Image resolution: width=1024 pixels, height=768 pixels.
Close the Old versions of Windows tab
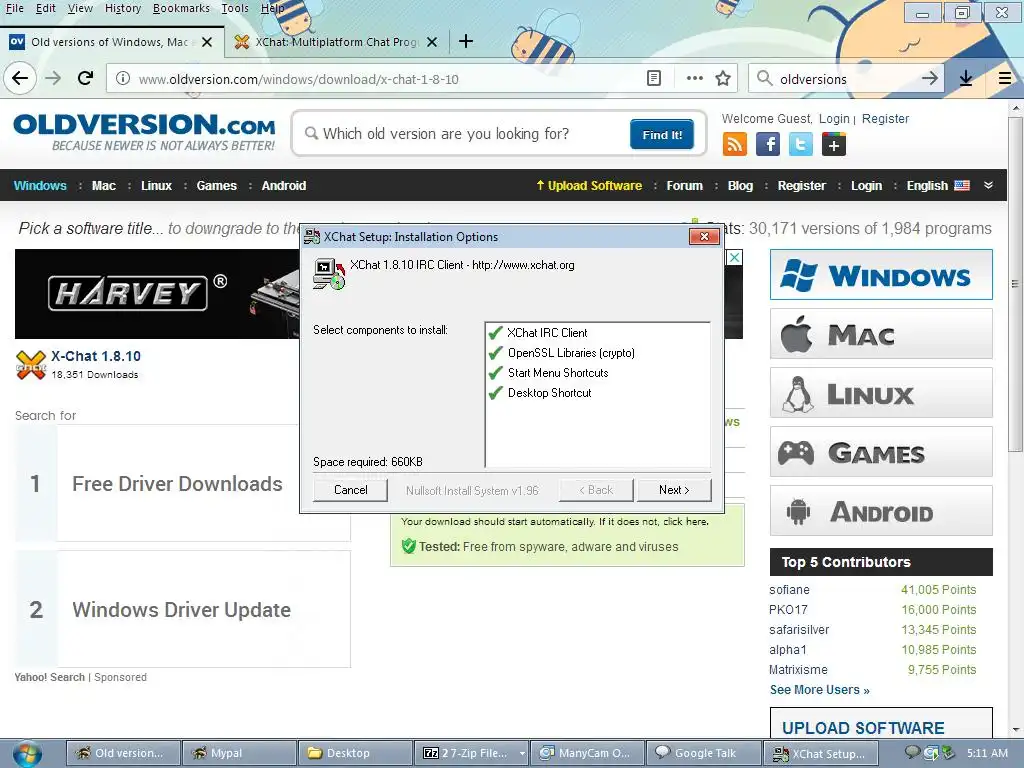[207, 42]
